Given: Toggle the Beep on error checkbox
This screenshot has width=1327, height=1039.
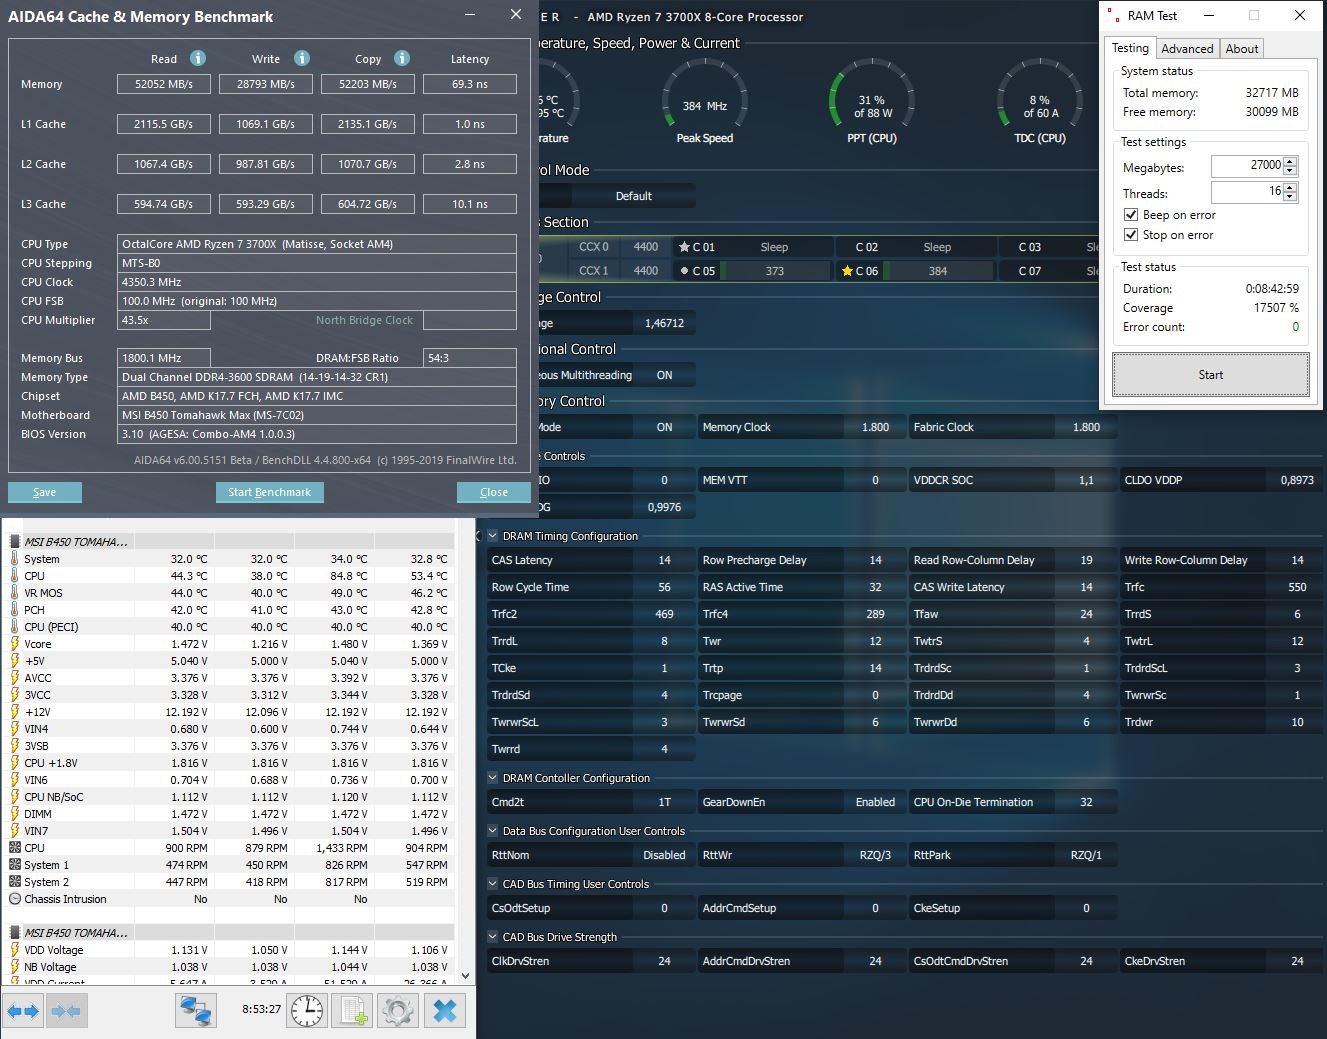Looking at the screenshot, I should click(1131, 215).
